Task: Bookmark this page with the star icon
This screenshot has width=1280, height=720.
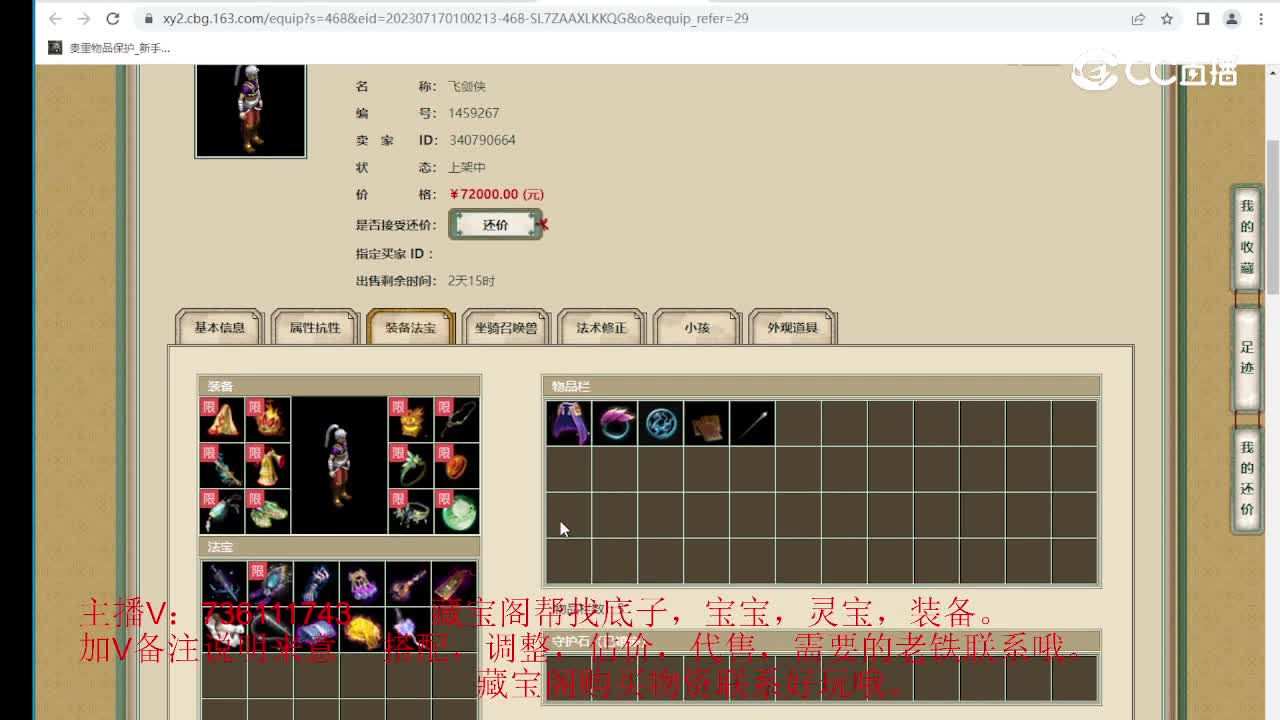Action: [1167, 19]
